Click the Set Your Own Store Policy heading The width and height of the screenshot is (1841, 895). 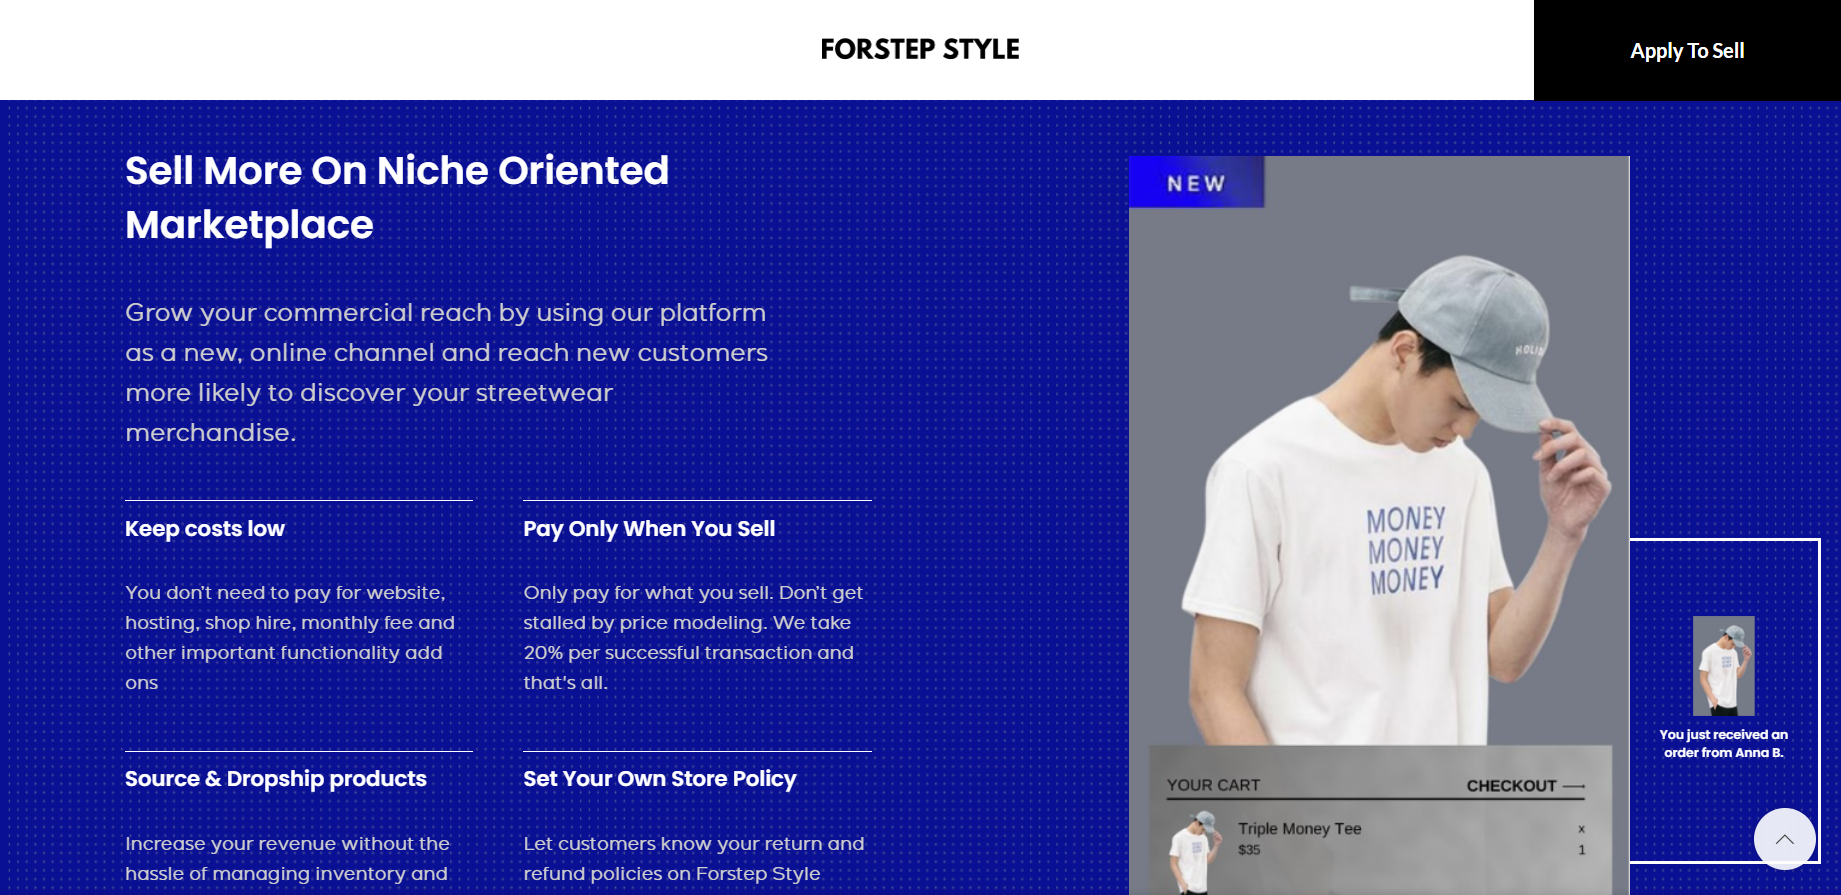pos(660,779)
